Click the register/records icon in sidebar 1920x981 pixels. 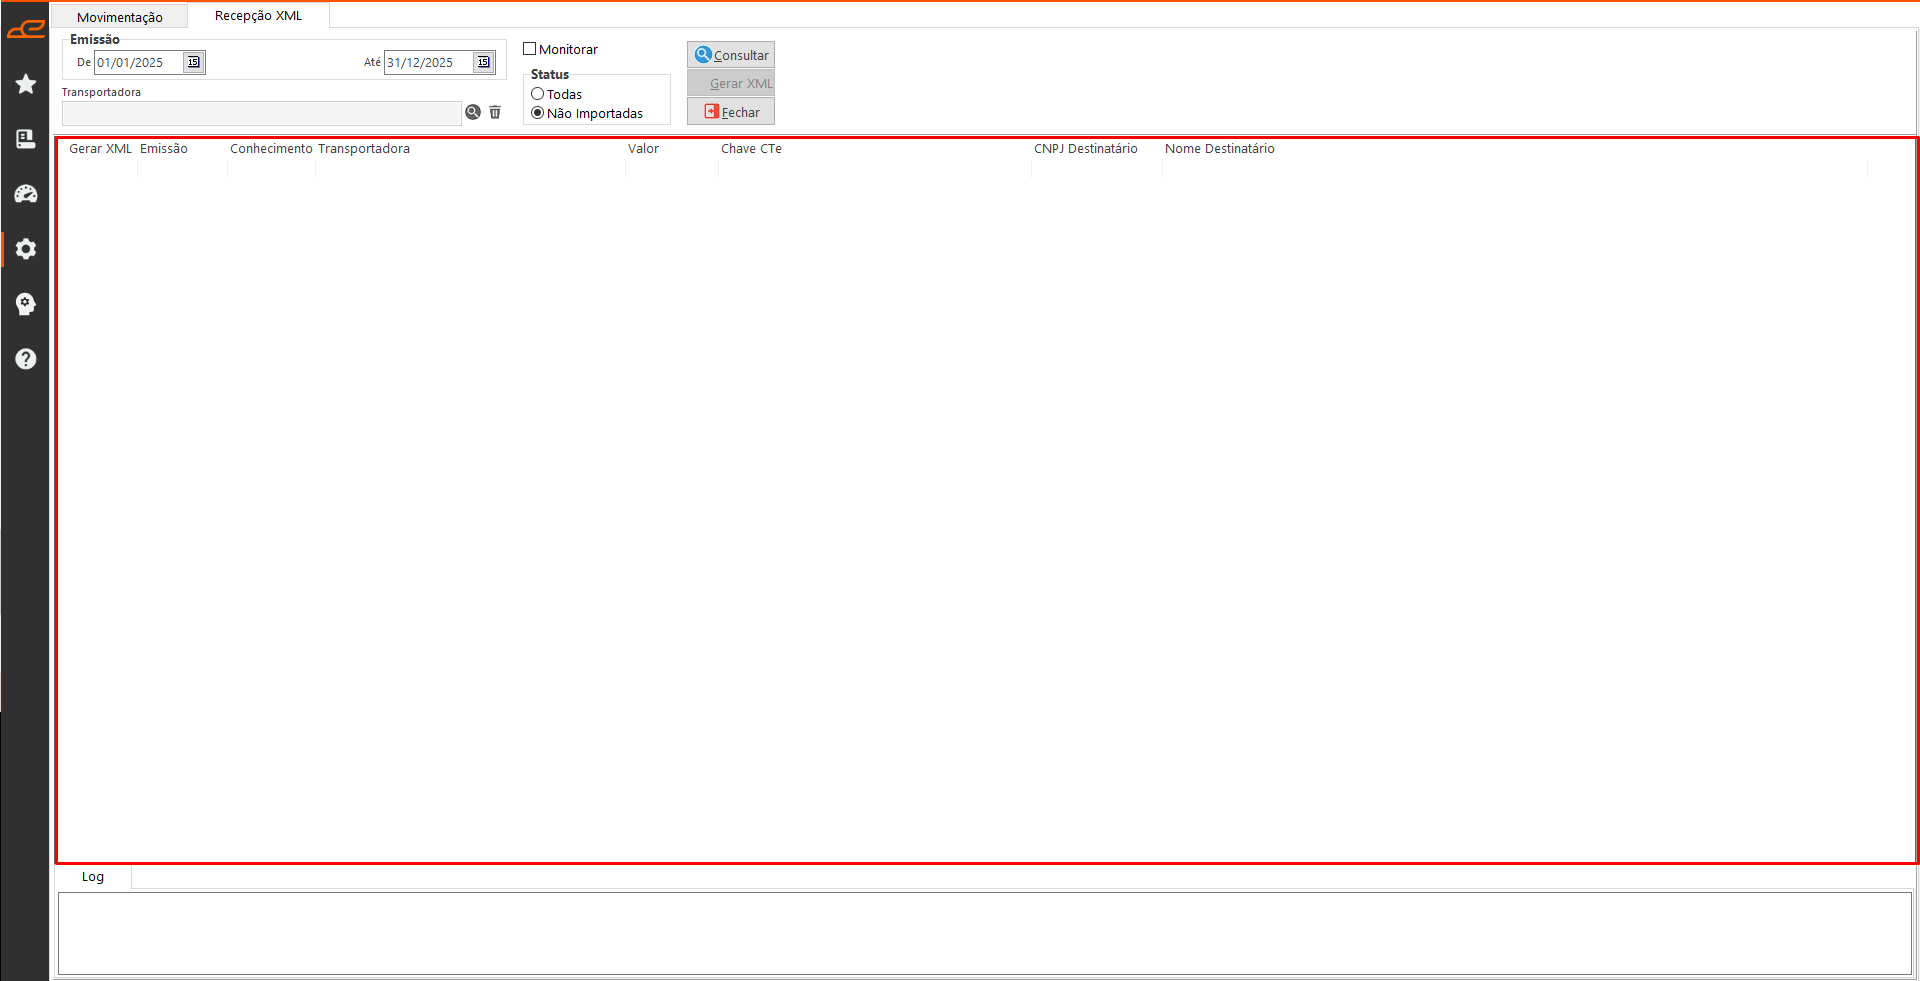tap(26, 139)
